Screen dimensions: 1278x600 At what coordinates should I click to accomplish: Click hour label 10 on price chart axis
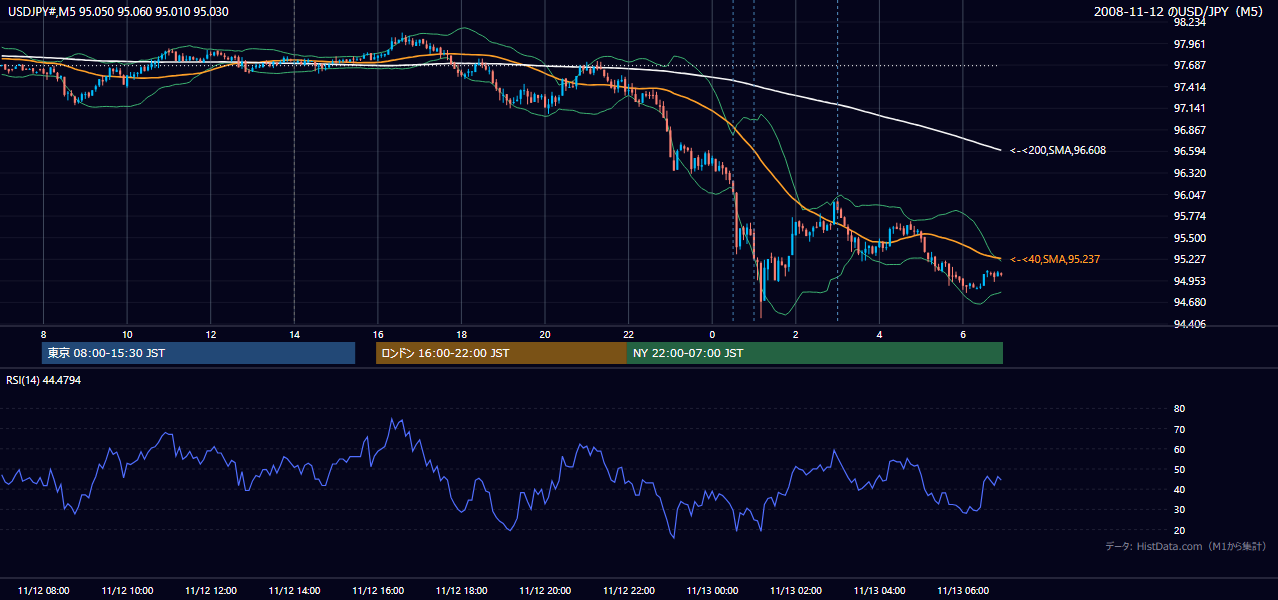point(127,333)
